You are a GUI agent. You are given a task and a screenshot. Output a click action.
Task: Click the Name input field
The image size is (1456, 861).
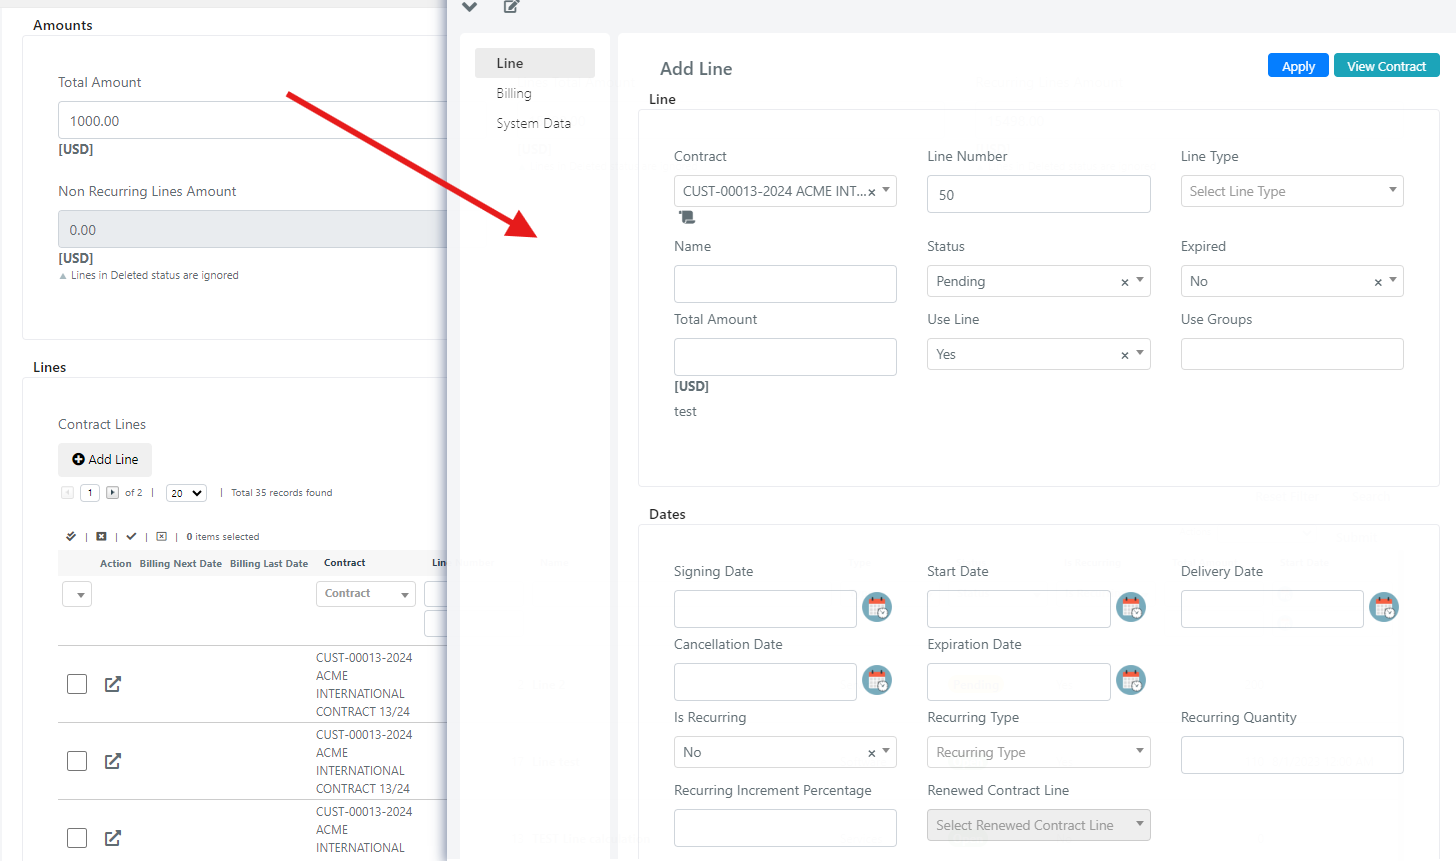(x=785, y=284)
